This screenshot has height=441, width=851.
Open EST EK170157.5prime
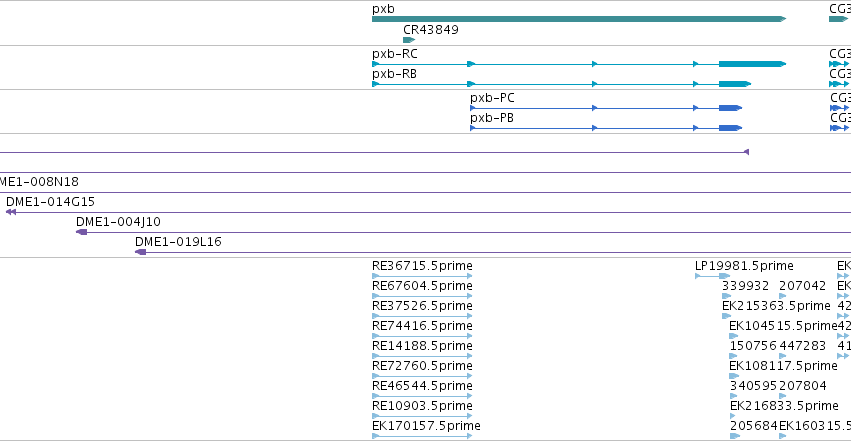(x=422, y=436)
